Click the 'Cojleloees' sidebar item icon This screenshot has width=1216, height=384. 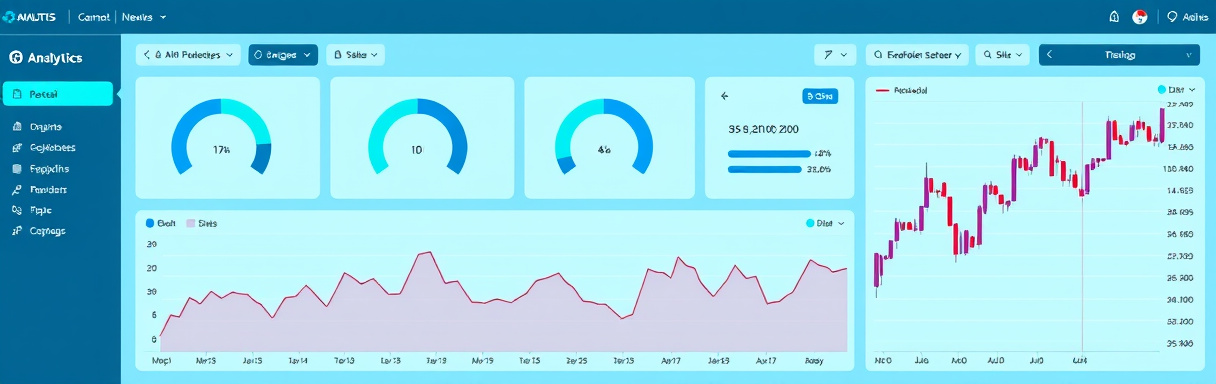point(17,148)
